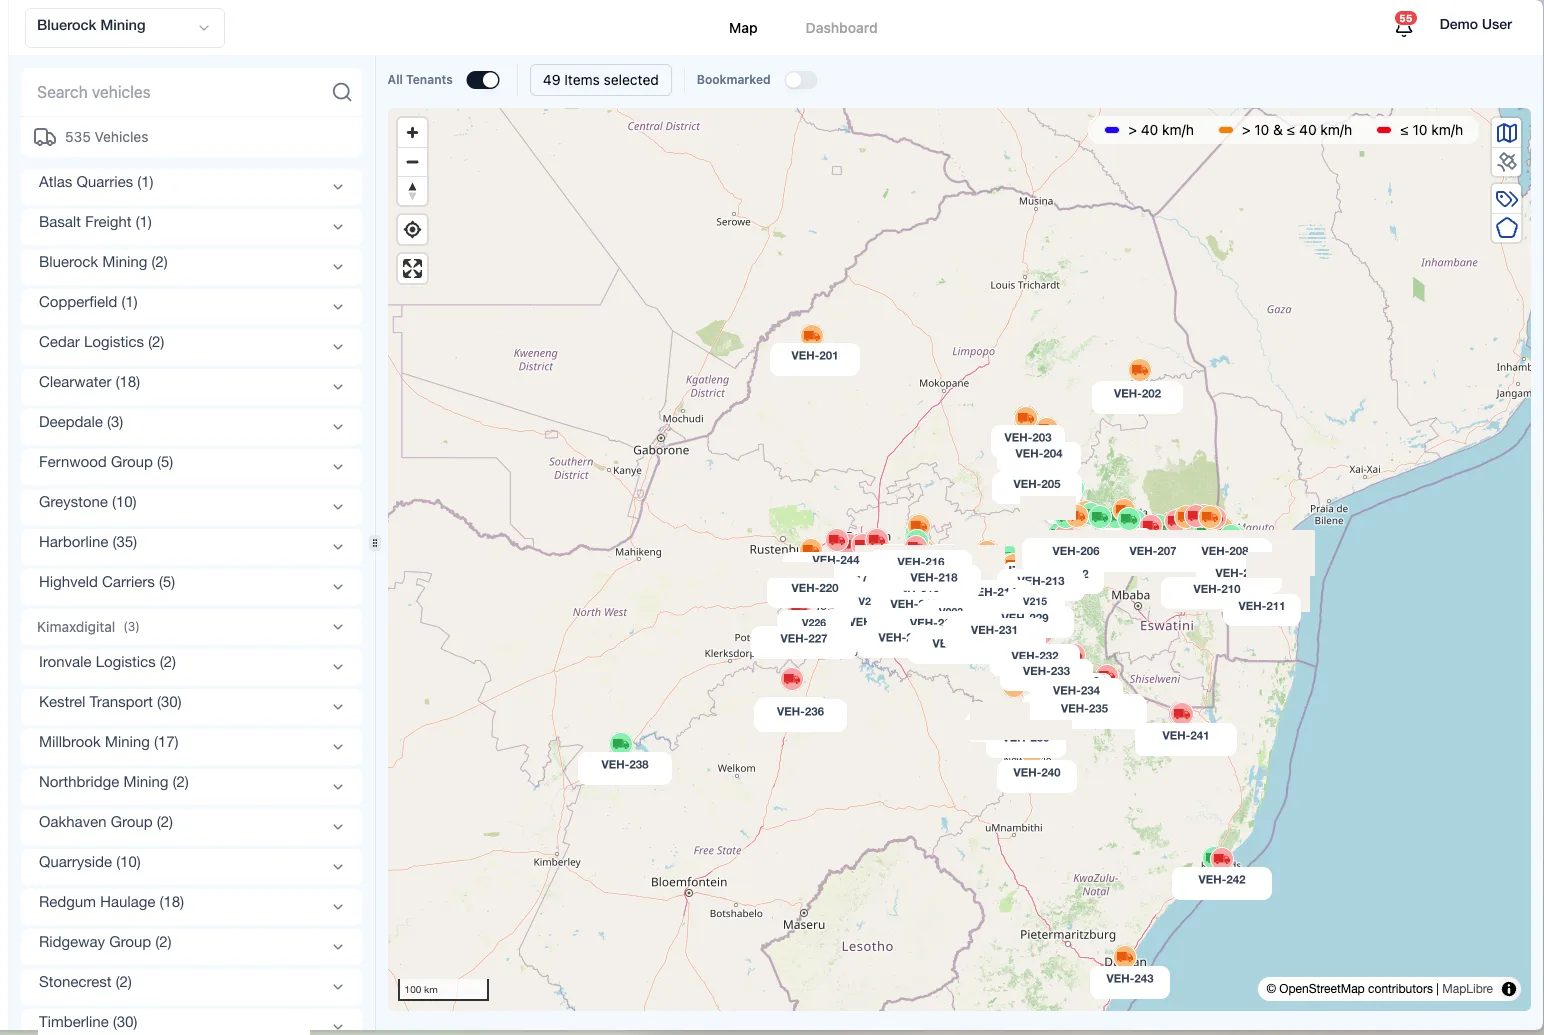Click the VEH-242 vehicle label
The height and width of the screenshot is (1035, 1544).
(x=1222, y=880)
